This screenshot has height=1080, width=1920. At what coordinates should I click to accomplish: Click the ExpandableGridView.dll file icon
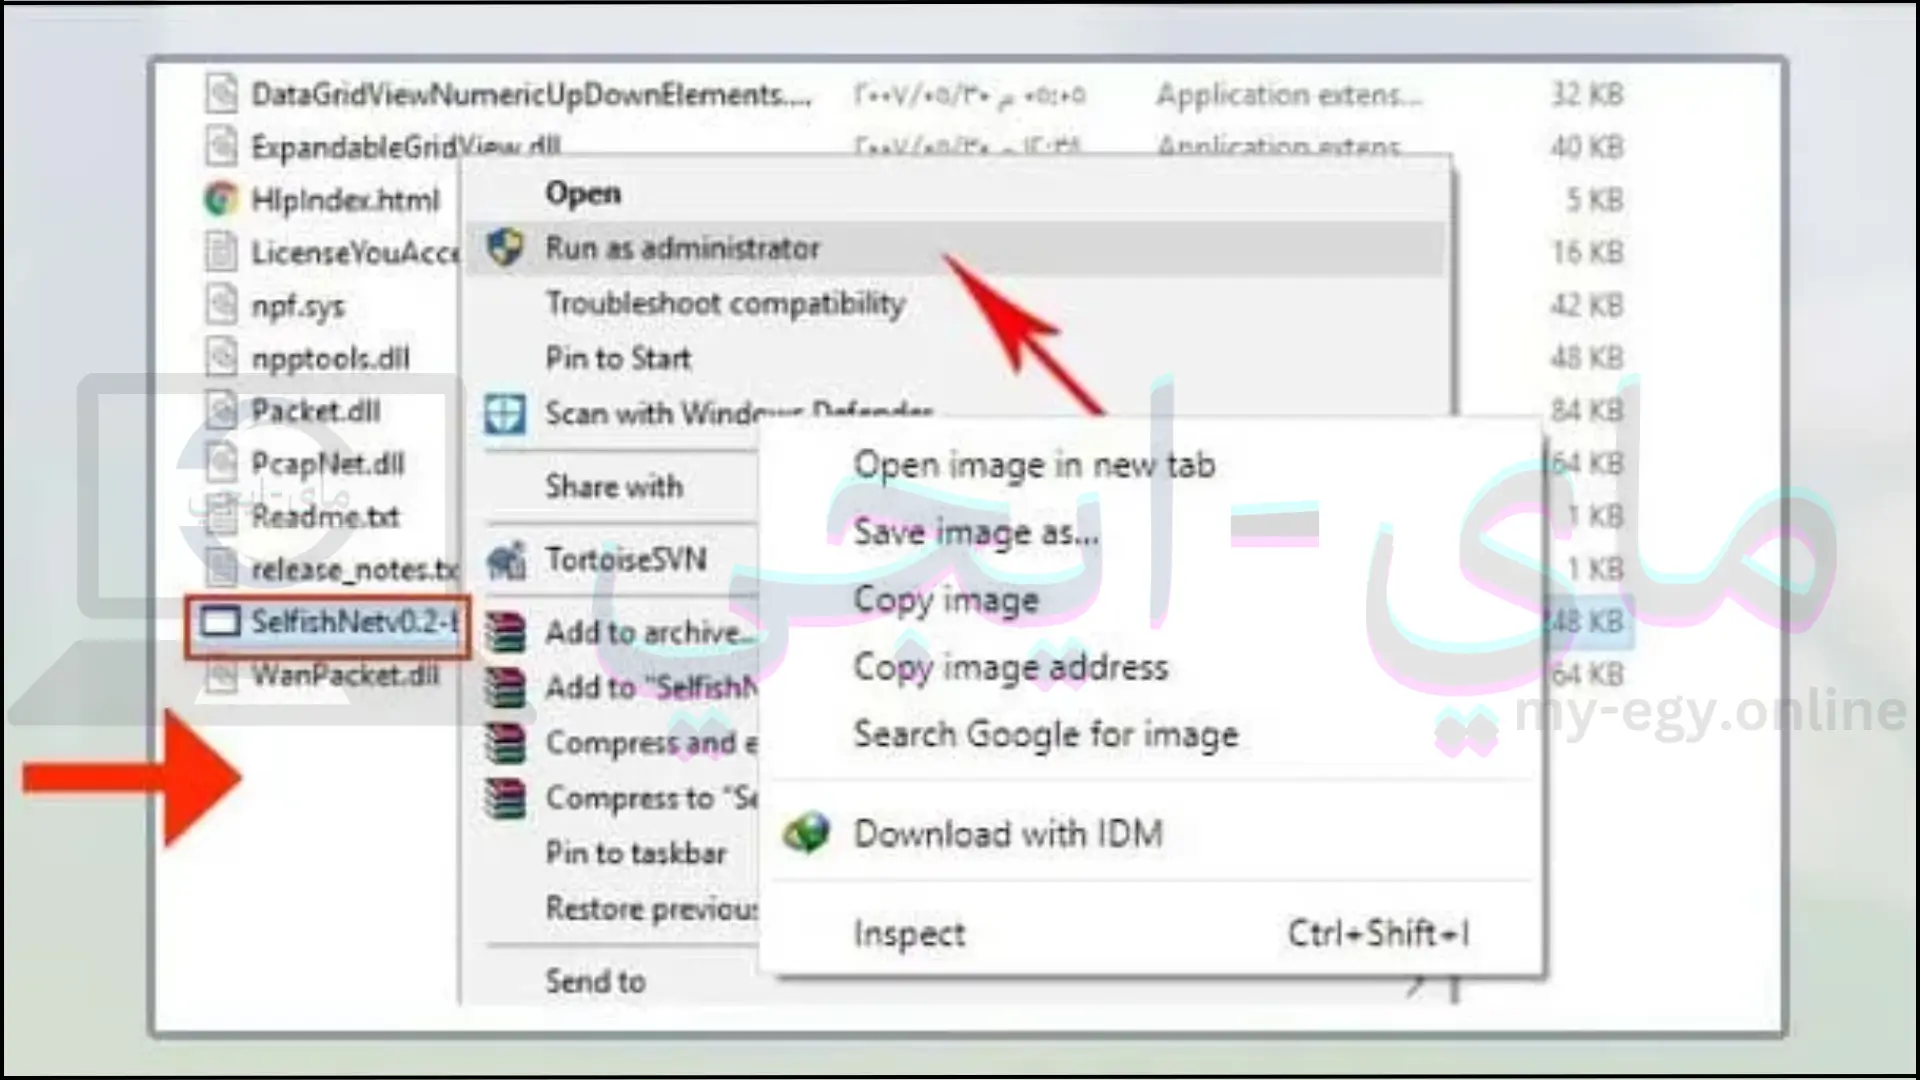[x=221, y=146]
